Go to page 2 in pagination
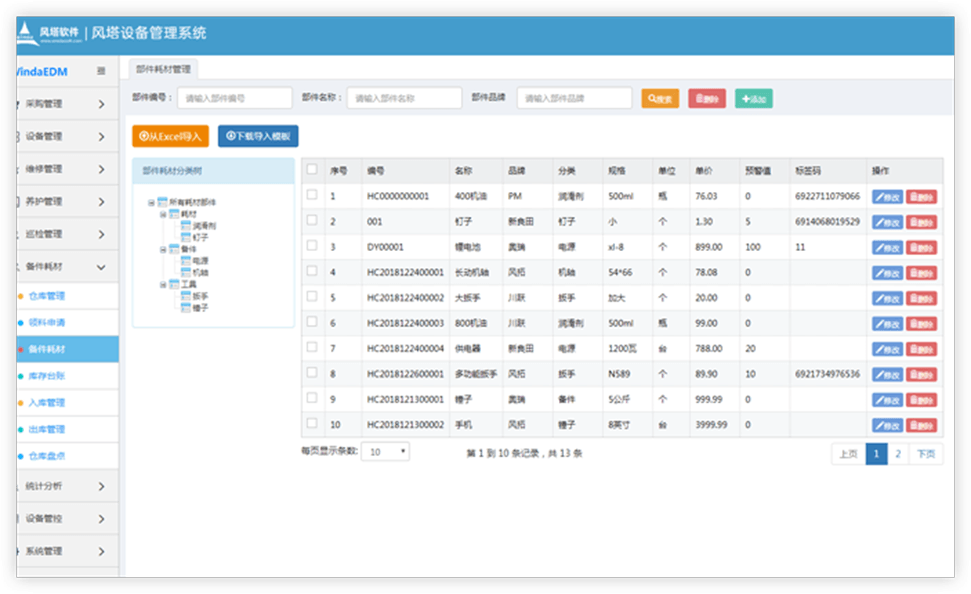Image resolution: width=971 pixels, height=594 pixels. pos(898,454)
